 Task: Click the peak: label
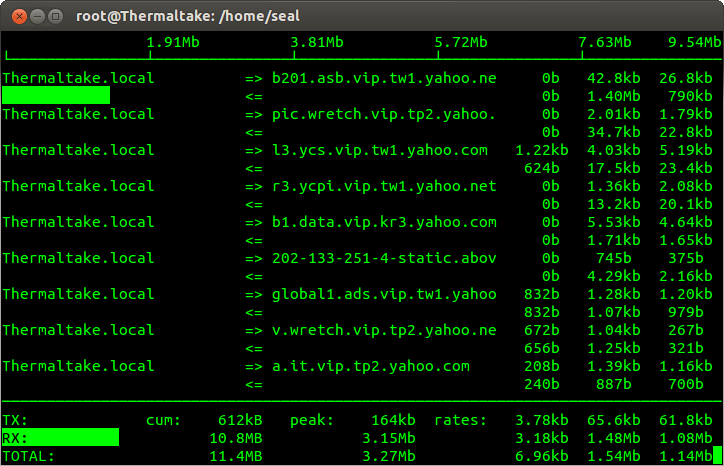312,420
